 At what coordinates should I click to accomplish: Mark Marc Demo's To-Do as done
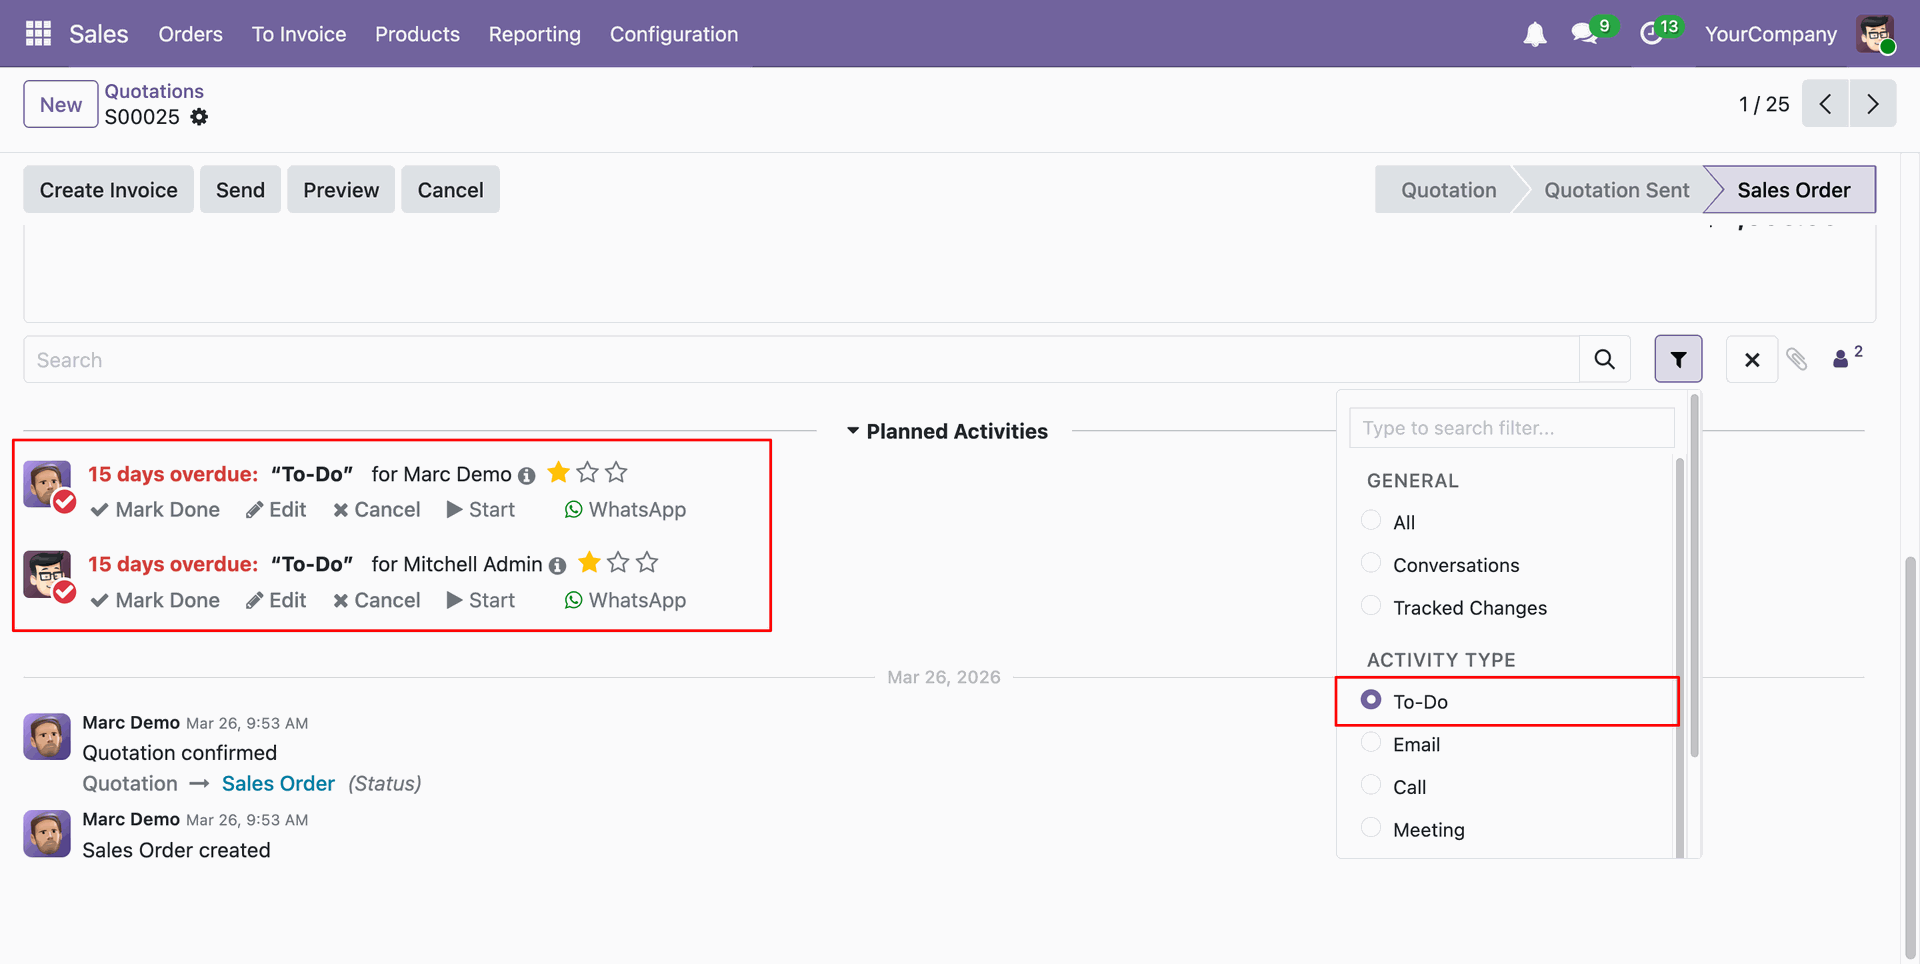coord(155,510)
